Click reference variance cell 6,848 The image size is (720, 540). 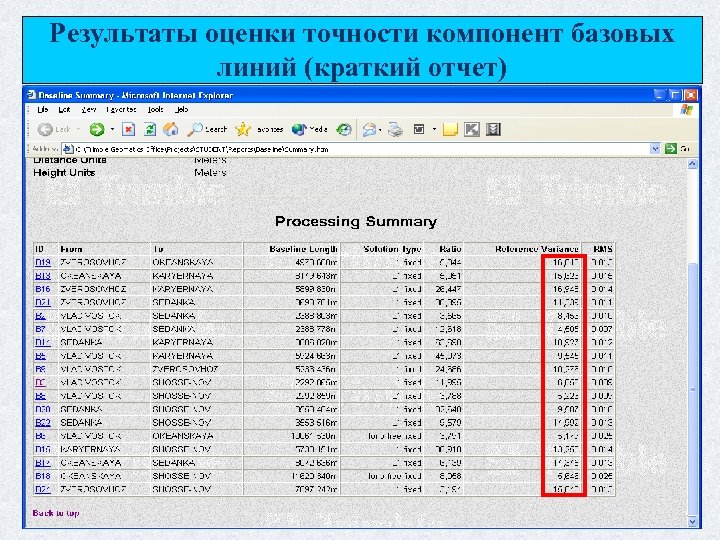tap(568, 476)
